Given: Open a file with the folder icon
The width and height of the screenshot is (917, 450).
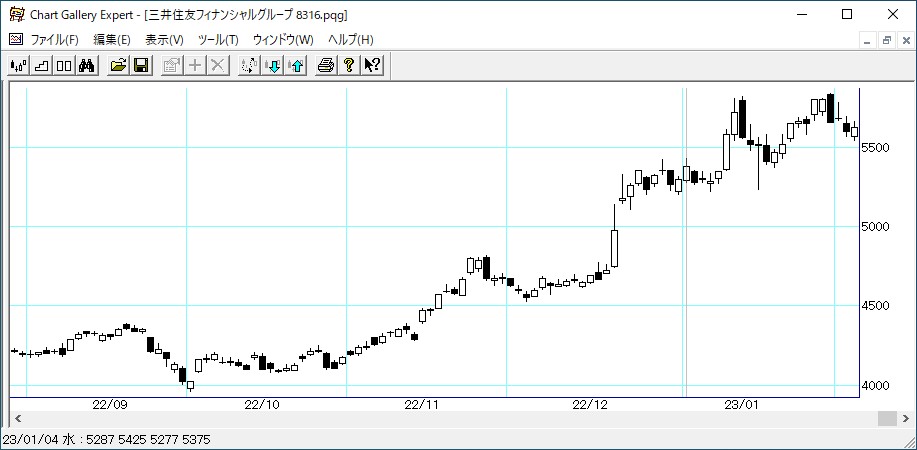Looking at the screenshot, I should pyautogui.click(x=119, y=66).
